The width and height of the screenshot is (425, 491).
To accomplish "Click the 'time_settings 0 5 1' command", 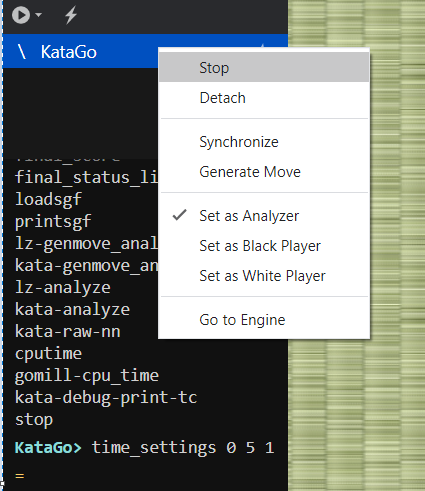I will (183, 447).
